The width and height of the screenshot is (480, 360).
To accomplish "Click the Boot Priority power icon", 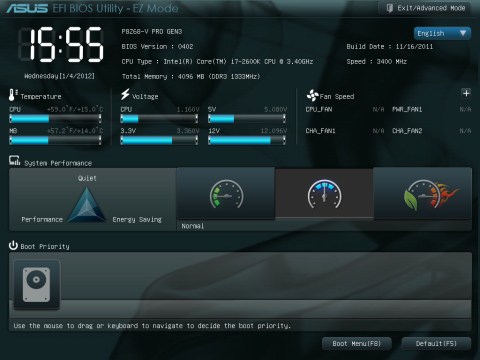I will (13, 245).
